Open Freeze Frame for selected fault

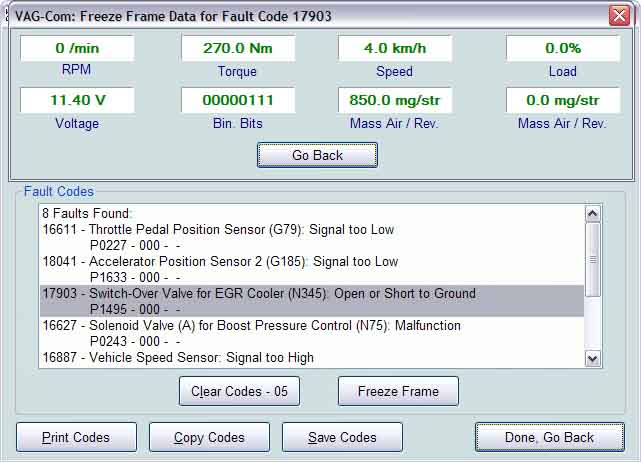coord(398,391)
